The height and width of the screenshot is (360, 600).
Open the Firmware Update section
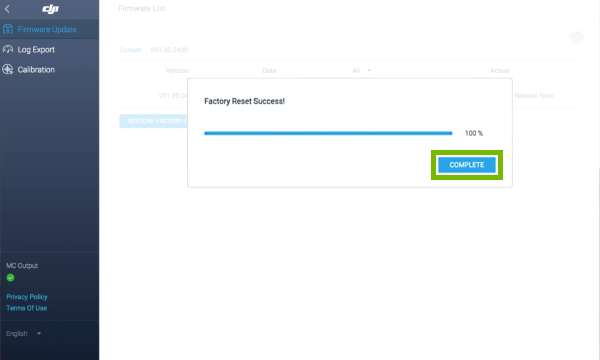pyautogui.click(x=49, y=29)
